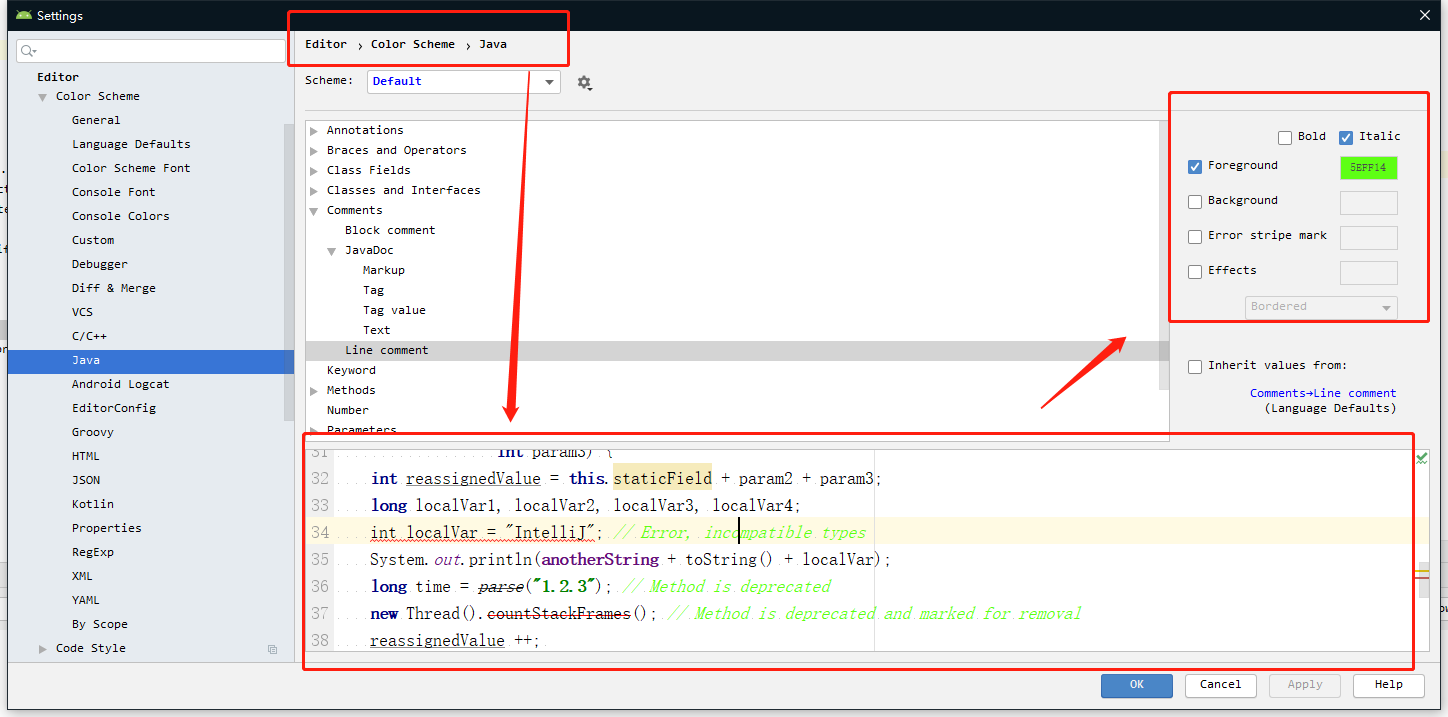The height and width of the screenshot is (717, 1448).
Task: Enable the Effects checkbox
Action: (1195, 272)
